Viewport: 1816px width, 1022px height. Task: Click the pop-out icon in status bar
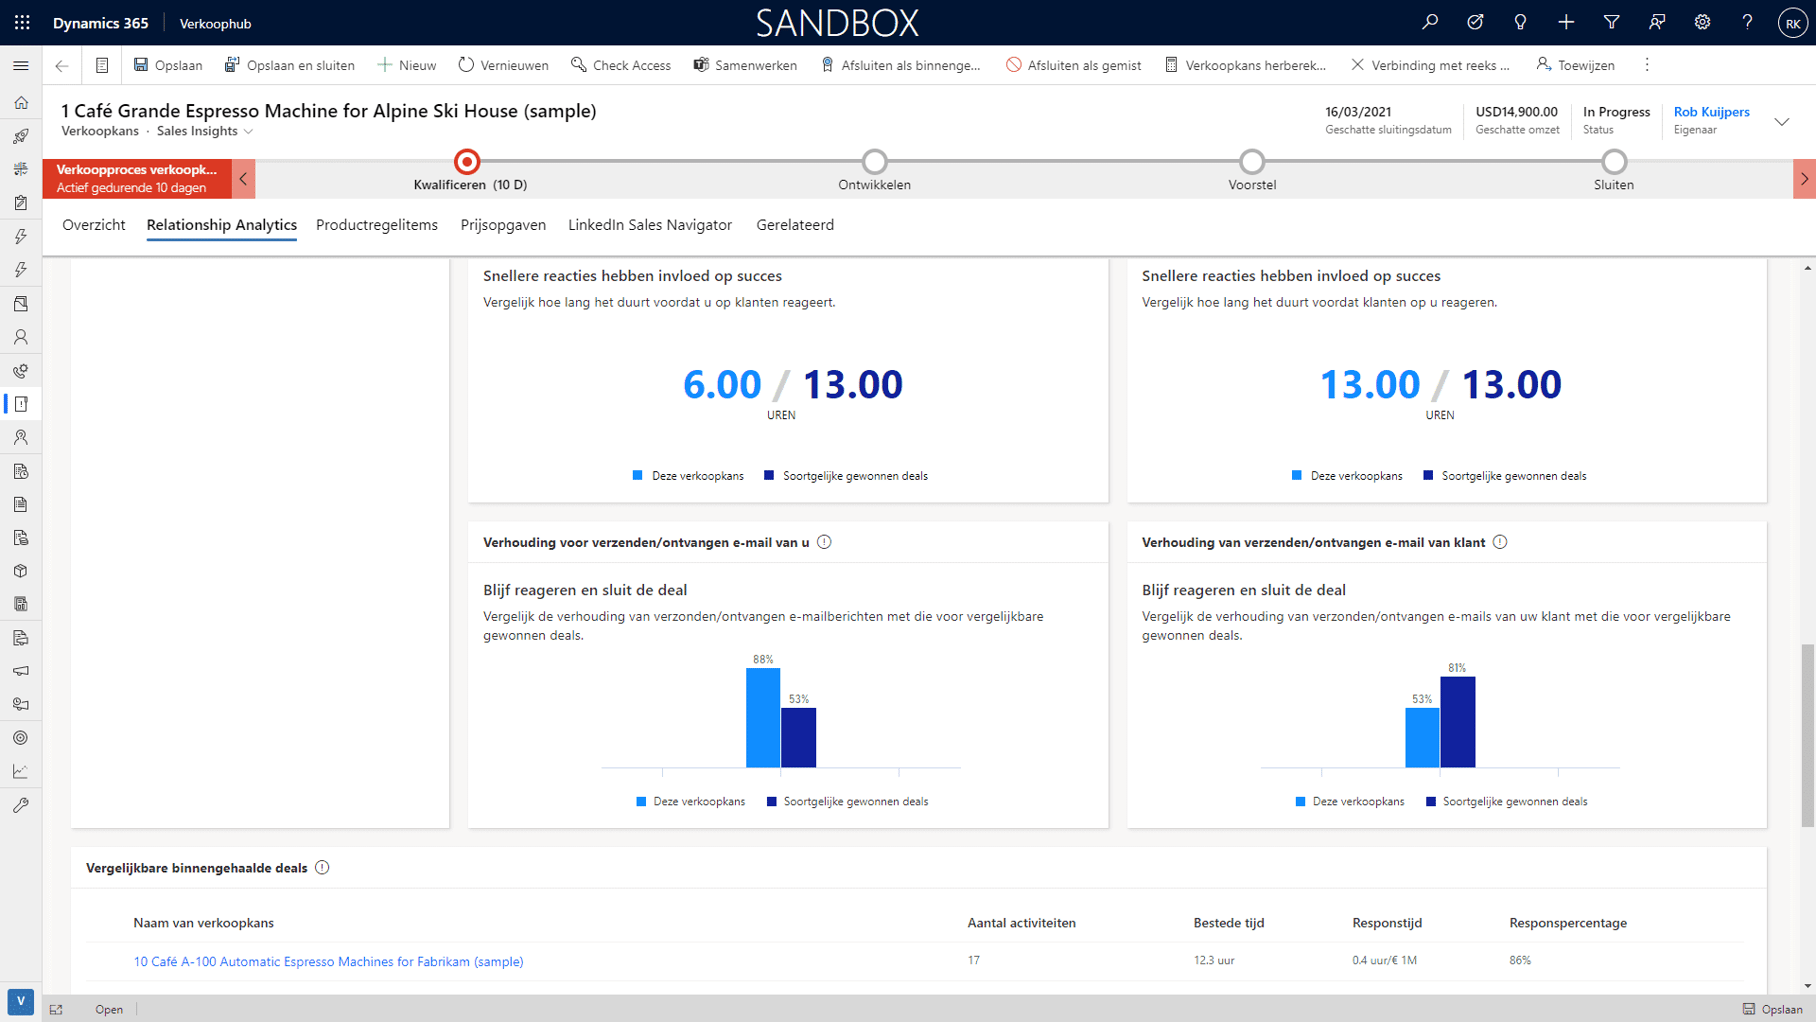pos(56,1010)
